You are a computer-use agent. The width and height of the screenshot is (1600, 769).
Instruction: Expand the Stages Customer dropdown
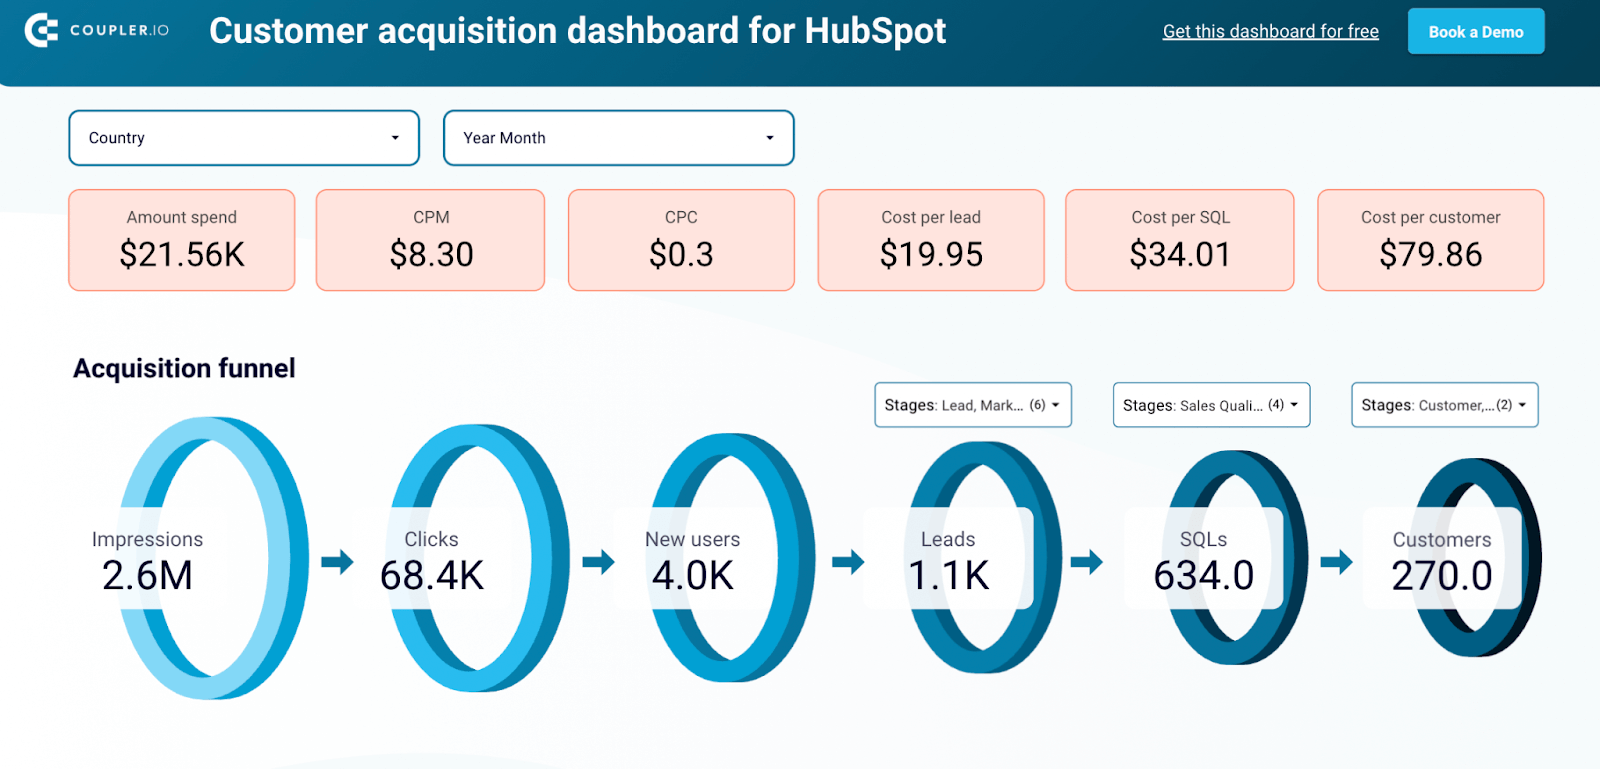pos(1444,405)
